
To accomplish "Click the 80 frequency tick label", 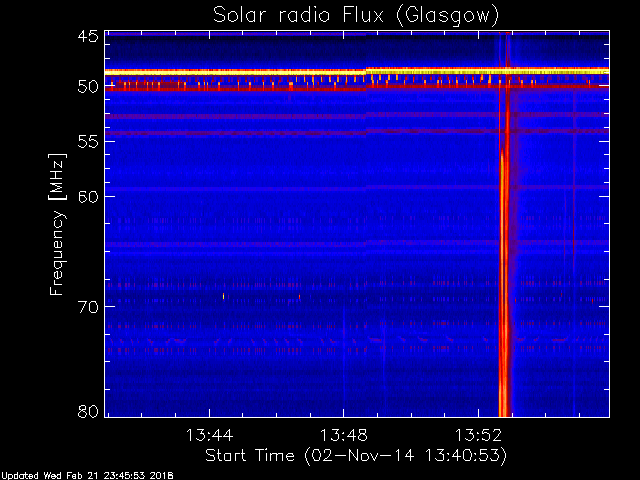I will pyautogui.click(x=88, y=411).
